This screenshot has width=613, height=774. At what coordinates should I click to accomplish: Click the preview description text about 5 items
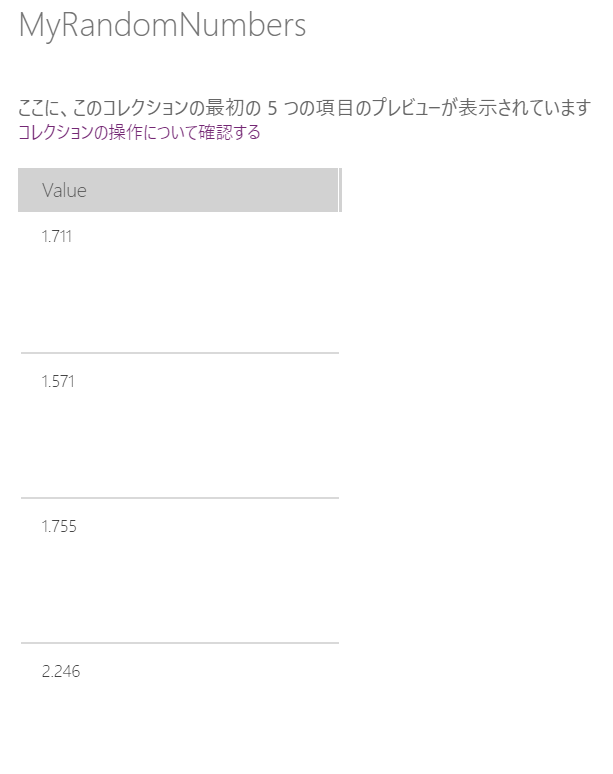305,108
